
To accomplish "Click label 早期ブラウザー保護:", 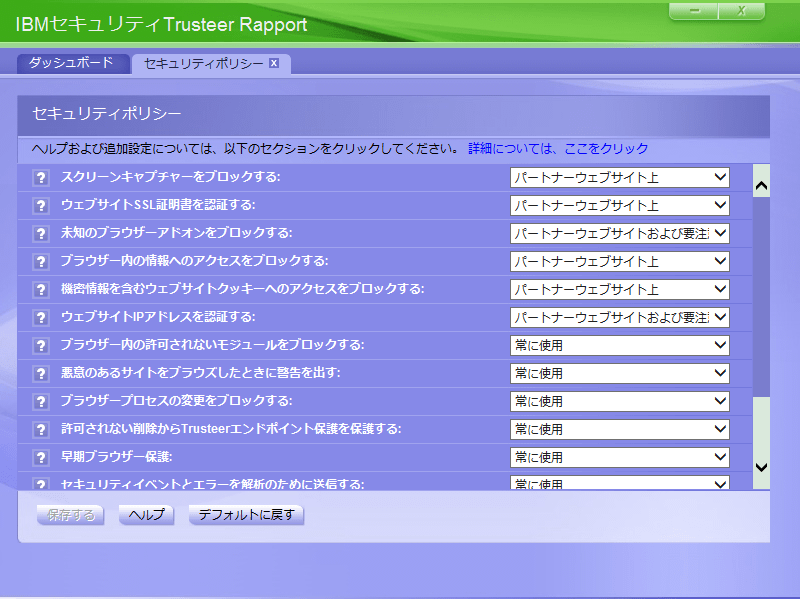I will point(117,457).
